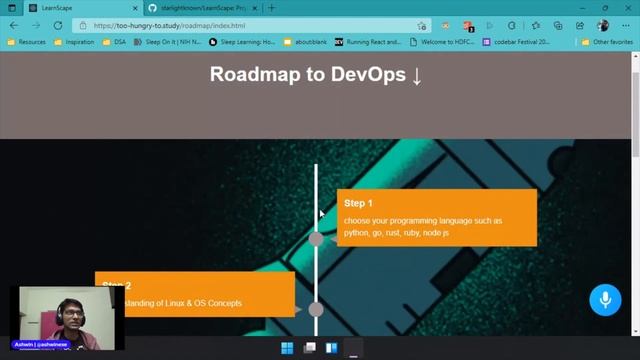
Task: Switch to the GitHub LearnScape repository tab
Action: 202,8
